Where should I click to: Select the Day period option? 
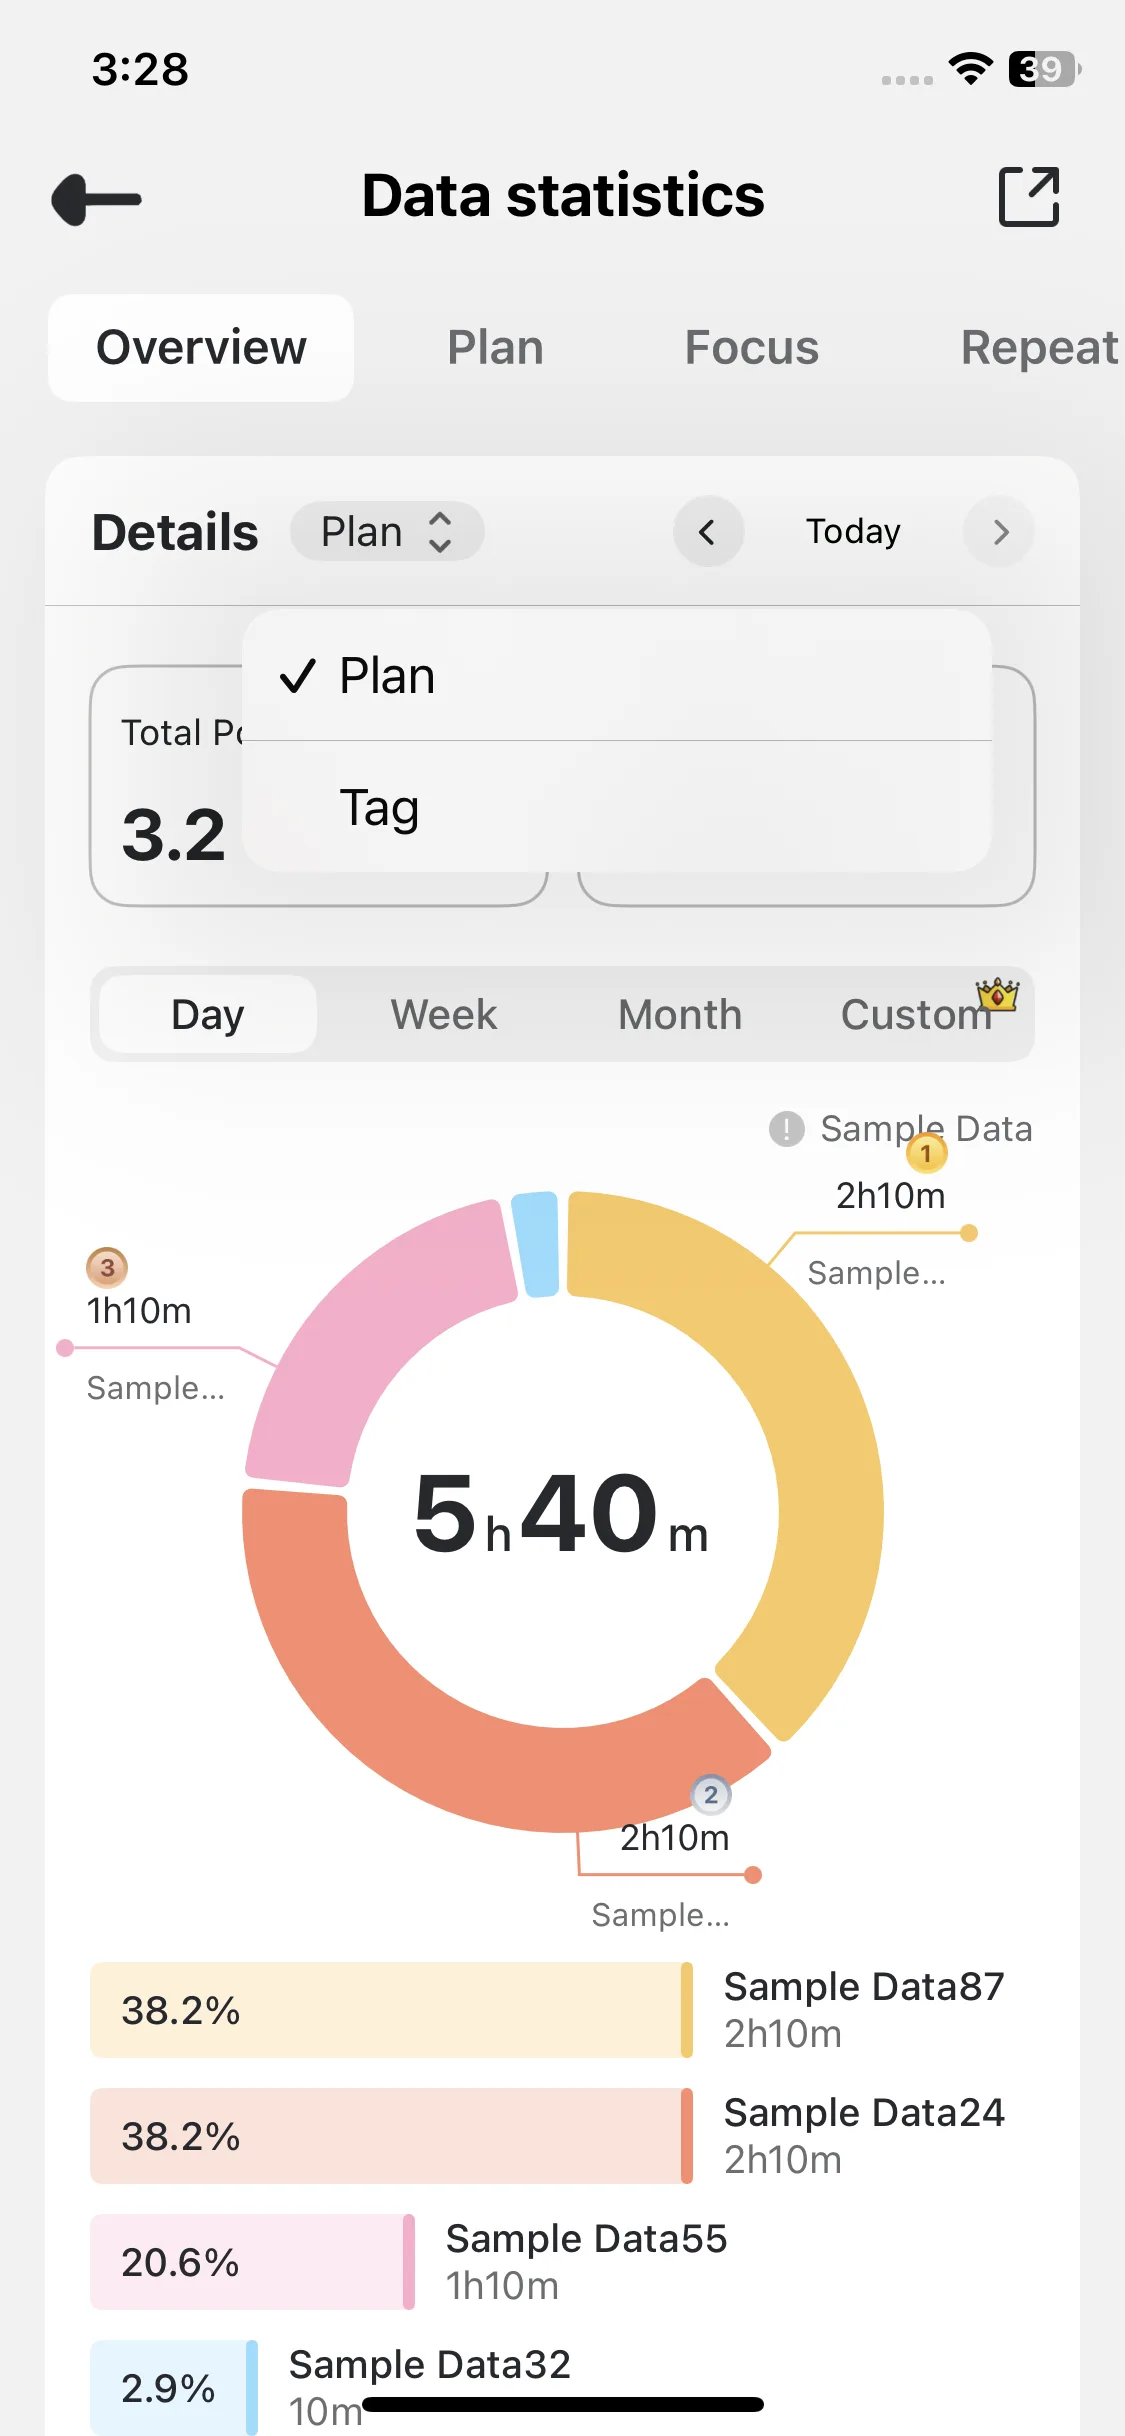[208, 1014]
